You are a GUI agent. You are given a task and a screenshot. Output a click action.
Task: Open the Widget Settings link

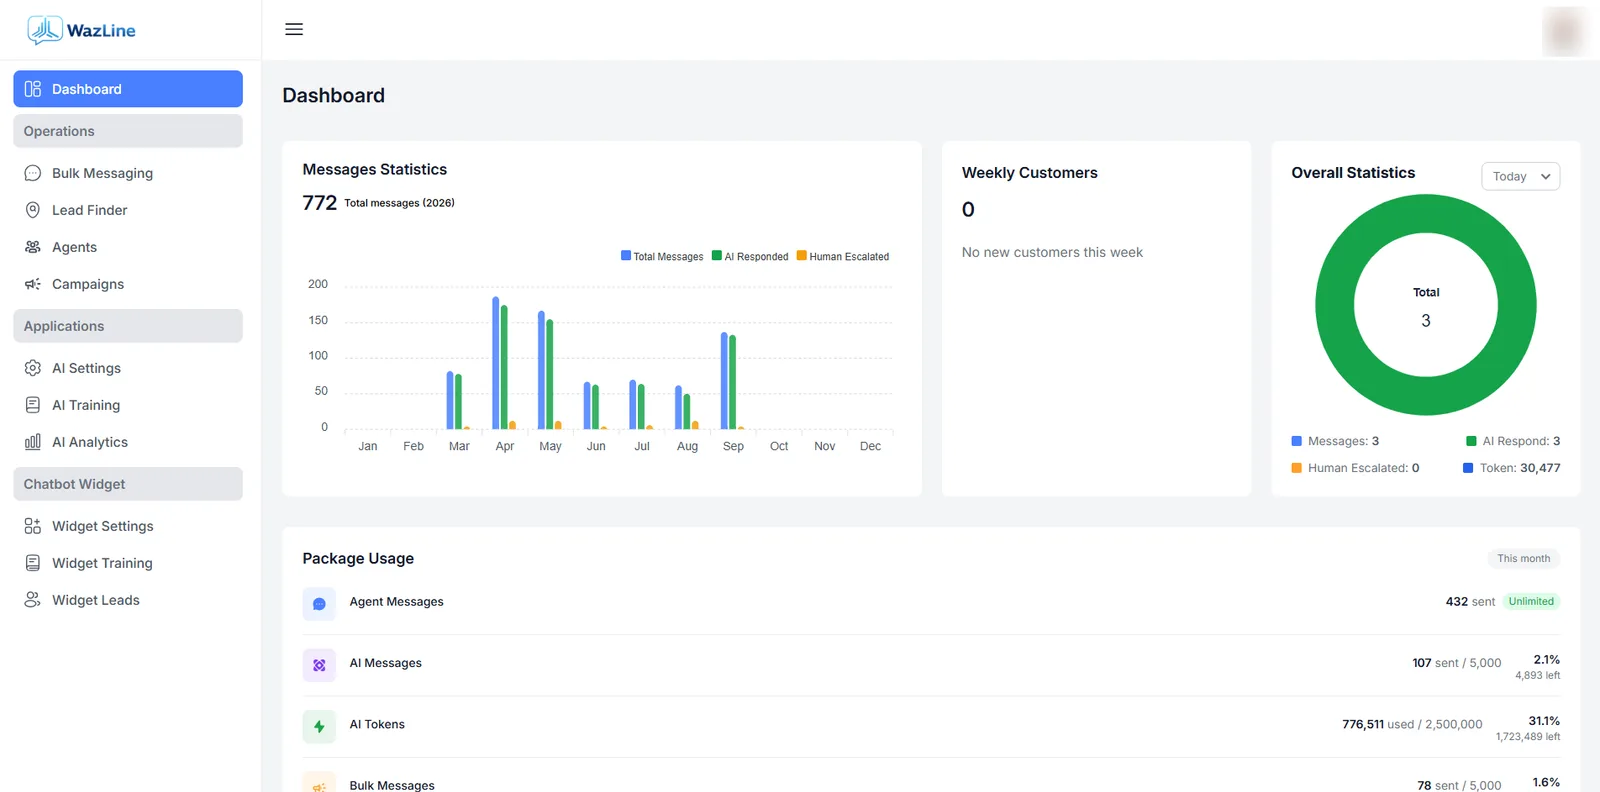pyautogui.click(x=128, y=526)
